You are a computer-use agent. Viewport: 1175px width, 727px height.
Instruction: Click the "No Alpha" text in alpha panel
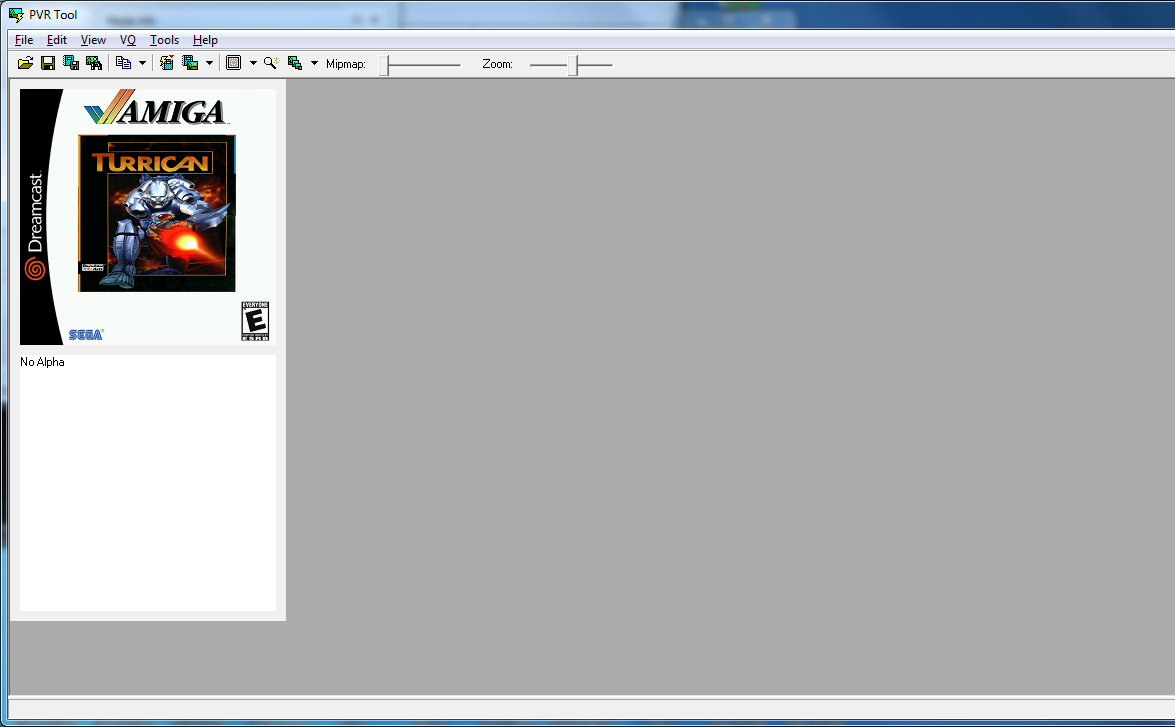[x=43, y=362]
